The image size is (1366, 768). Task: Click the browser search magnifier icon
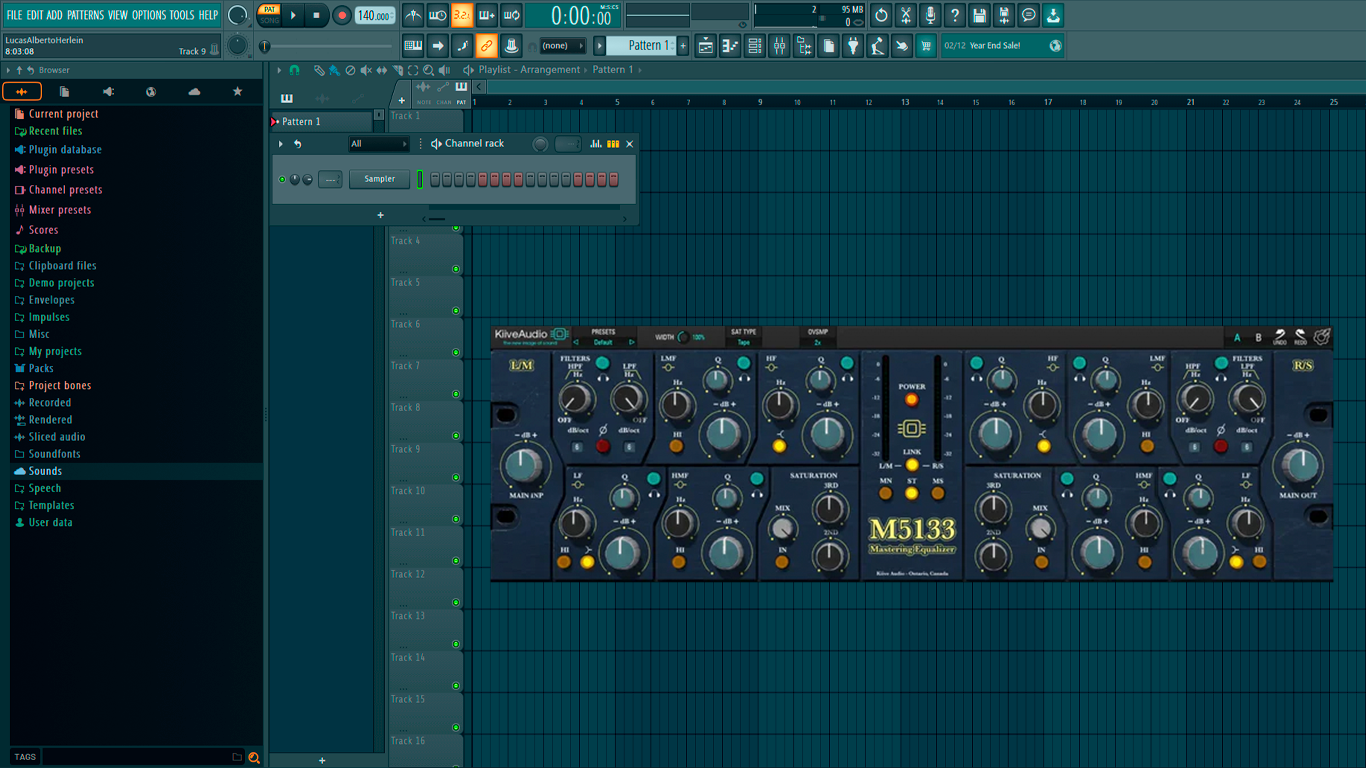point(254,757)
